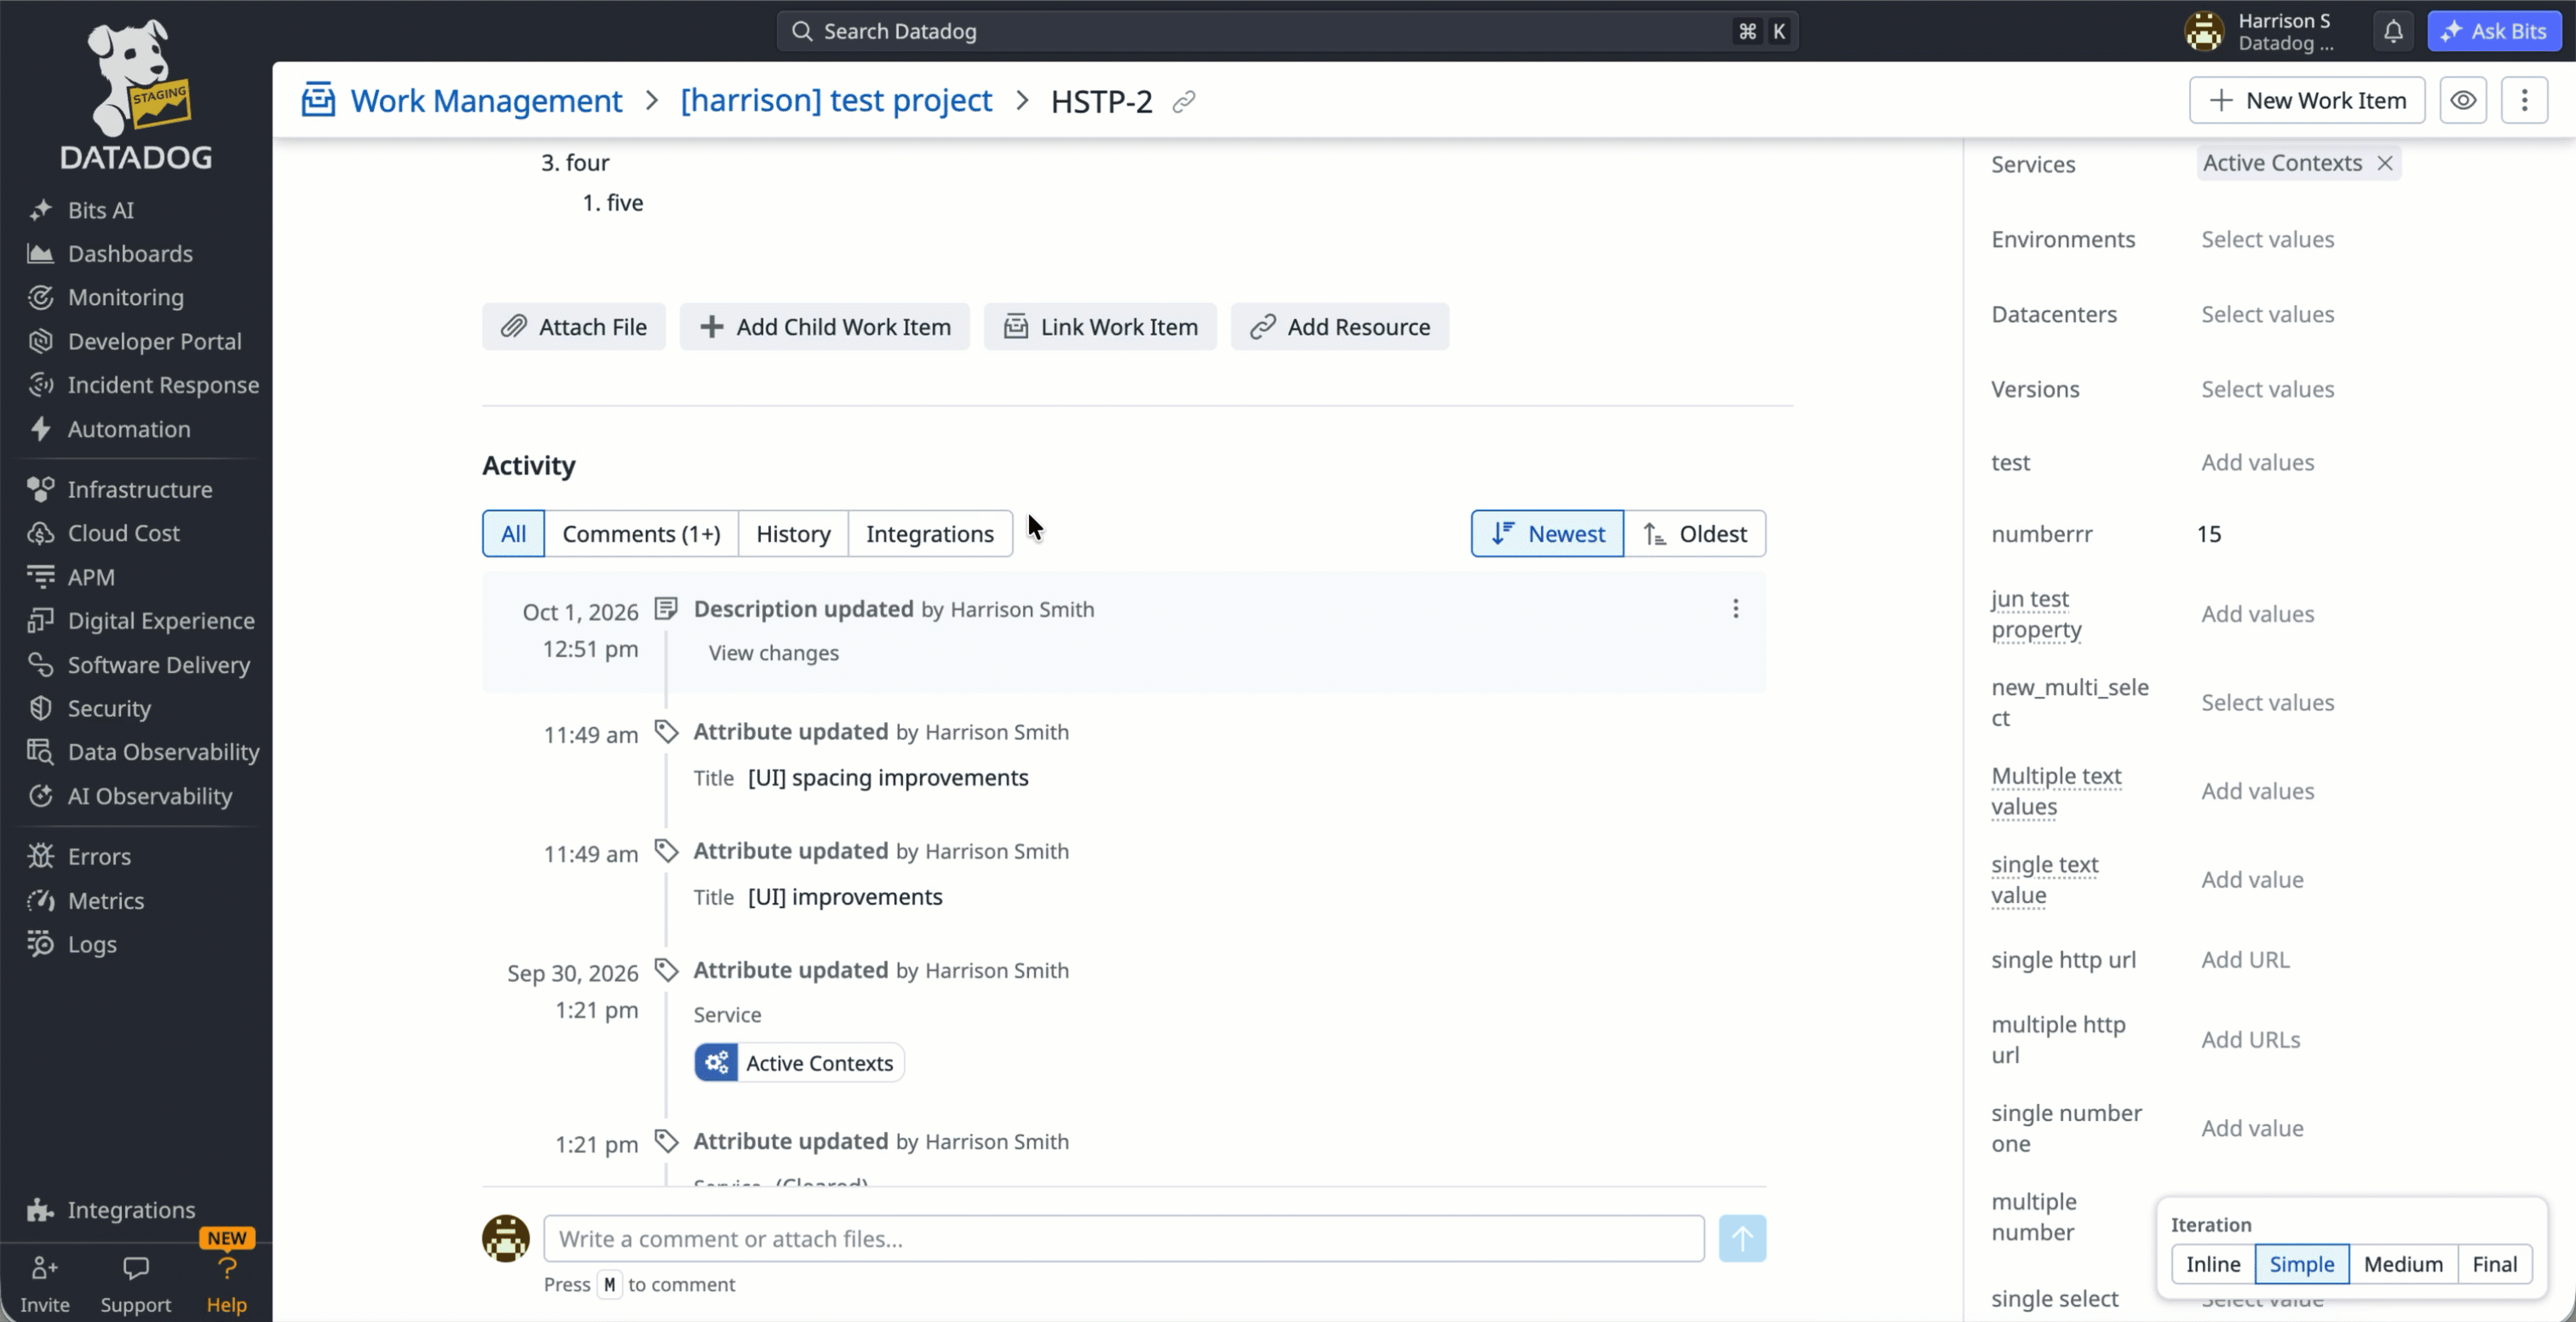Switch to Comments (1+) tab

pos(641,534)
